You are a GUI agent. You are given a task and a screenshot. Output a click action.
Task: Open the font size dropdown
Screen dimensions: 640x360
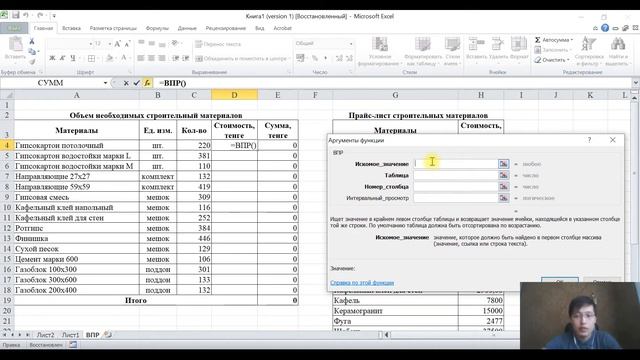click(x=109, y=44)
